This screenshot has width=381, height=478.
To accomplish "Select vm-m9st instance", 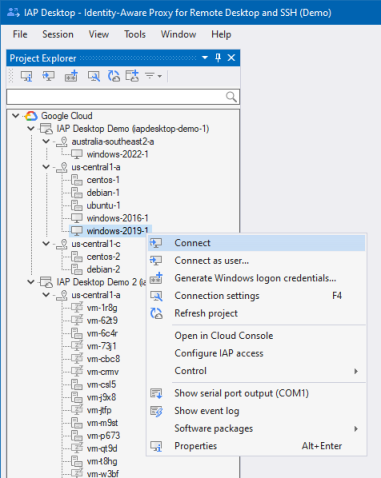I will click(x=102, y=423).
